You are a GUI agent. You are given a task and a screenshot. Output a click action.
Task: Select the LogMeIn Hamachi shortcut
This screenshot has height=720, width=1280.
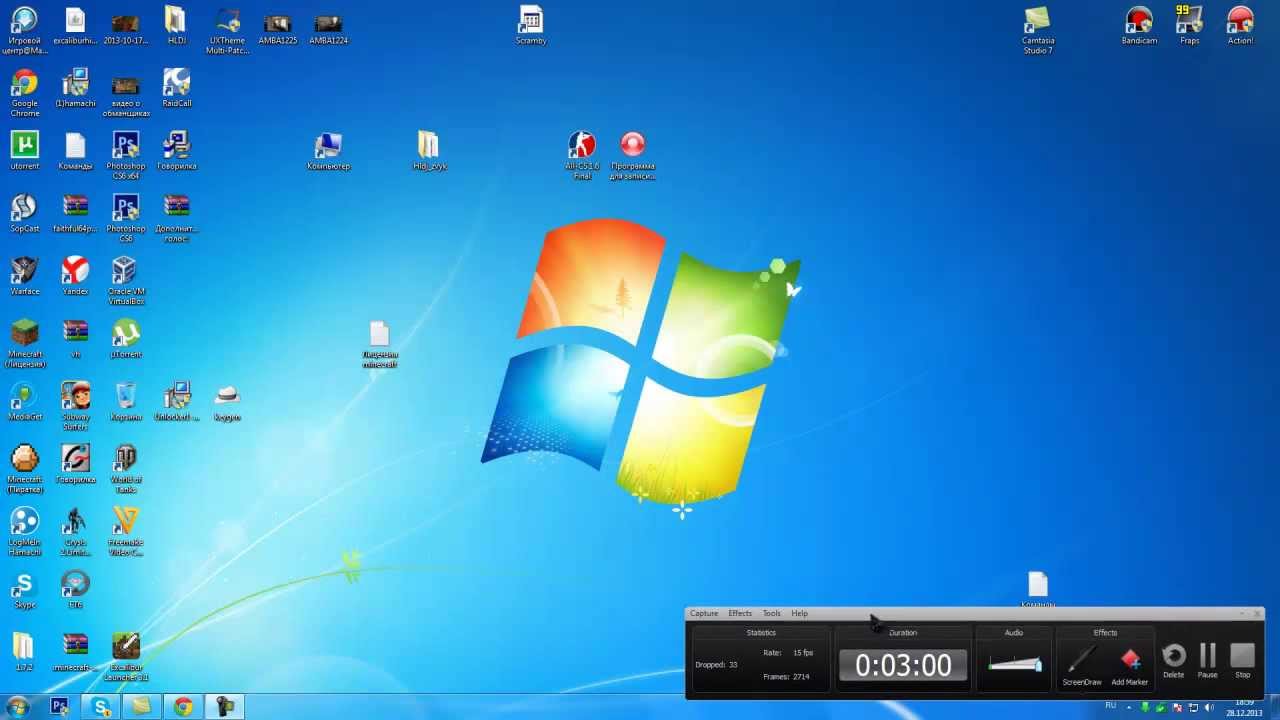click(x=24, y=532)
